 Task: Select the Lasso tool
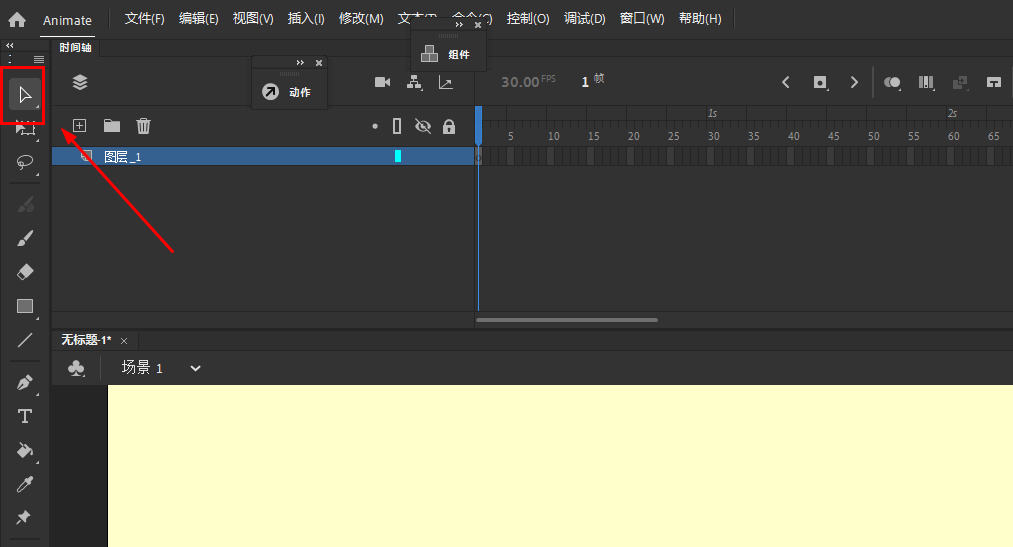[x=25, y=162]
